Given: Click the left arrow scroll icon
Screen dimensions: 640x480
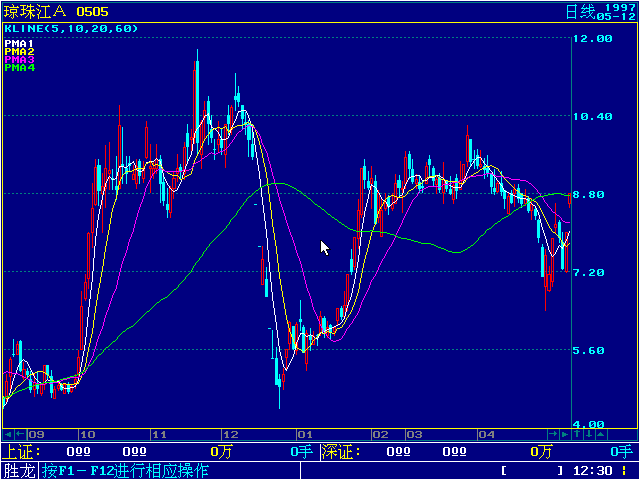Looking at the screenshot, I should 20,434.
